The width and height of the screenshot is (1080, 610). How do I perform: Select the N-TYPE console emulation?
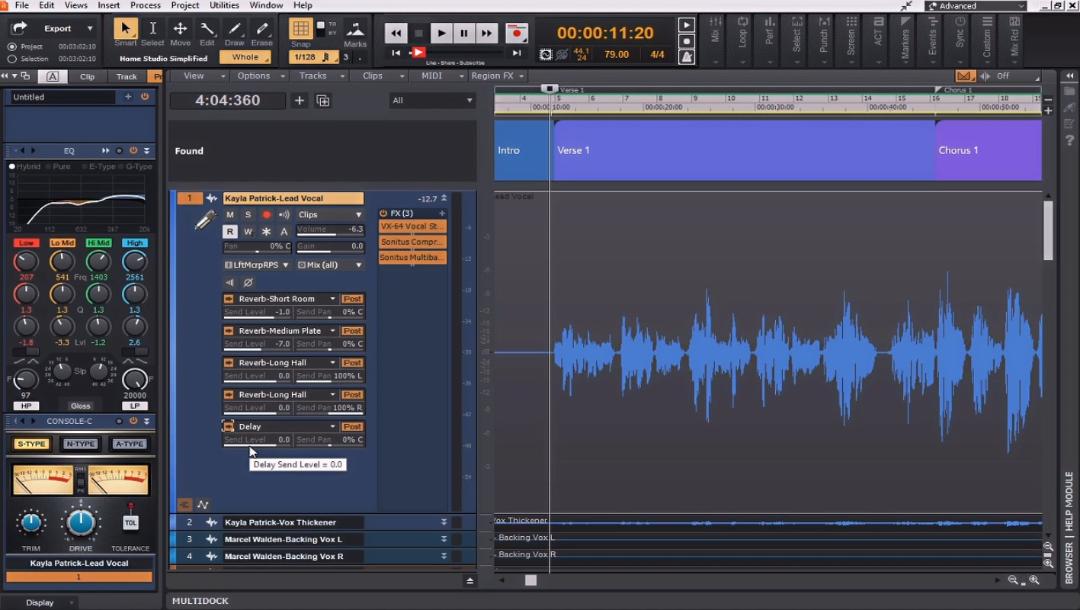pyautogui.click(x=81, y=444)
